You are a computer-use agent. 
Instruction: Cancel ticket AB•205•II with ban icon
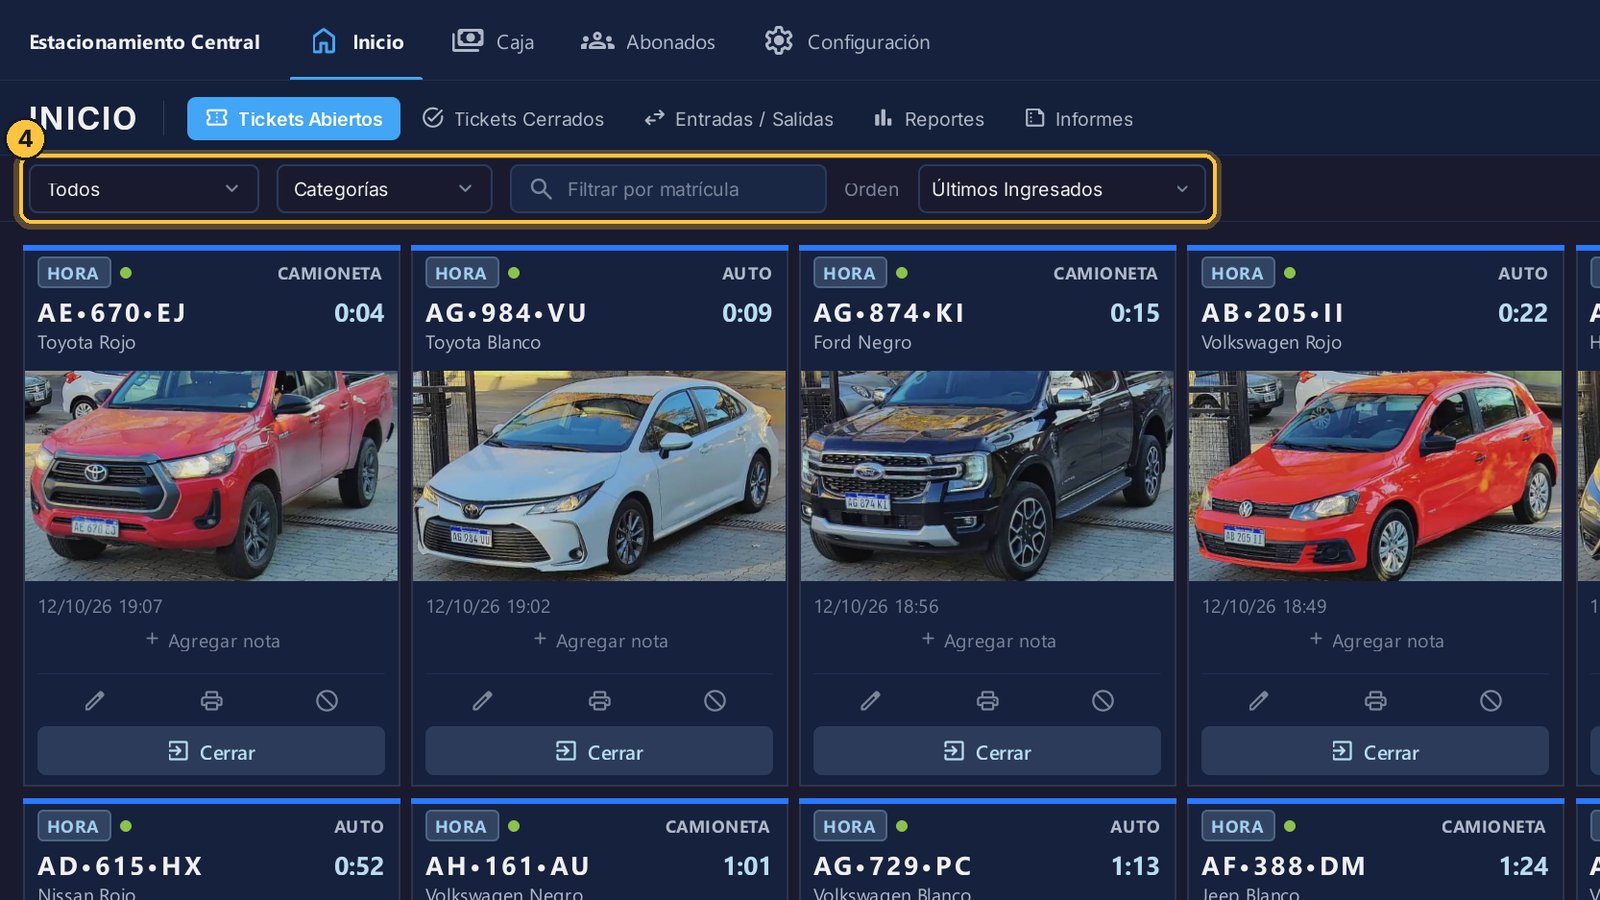tap(1491, 701)
